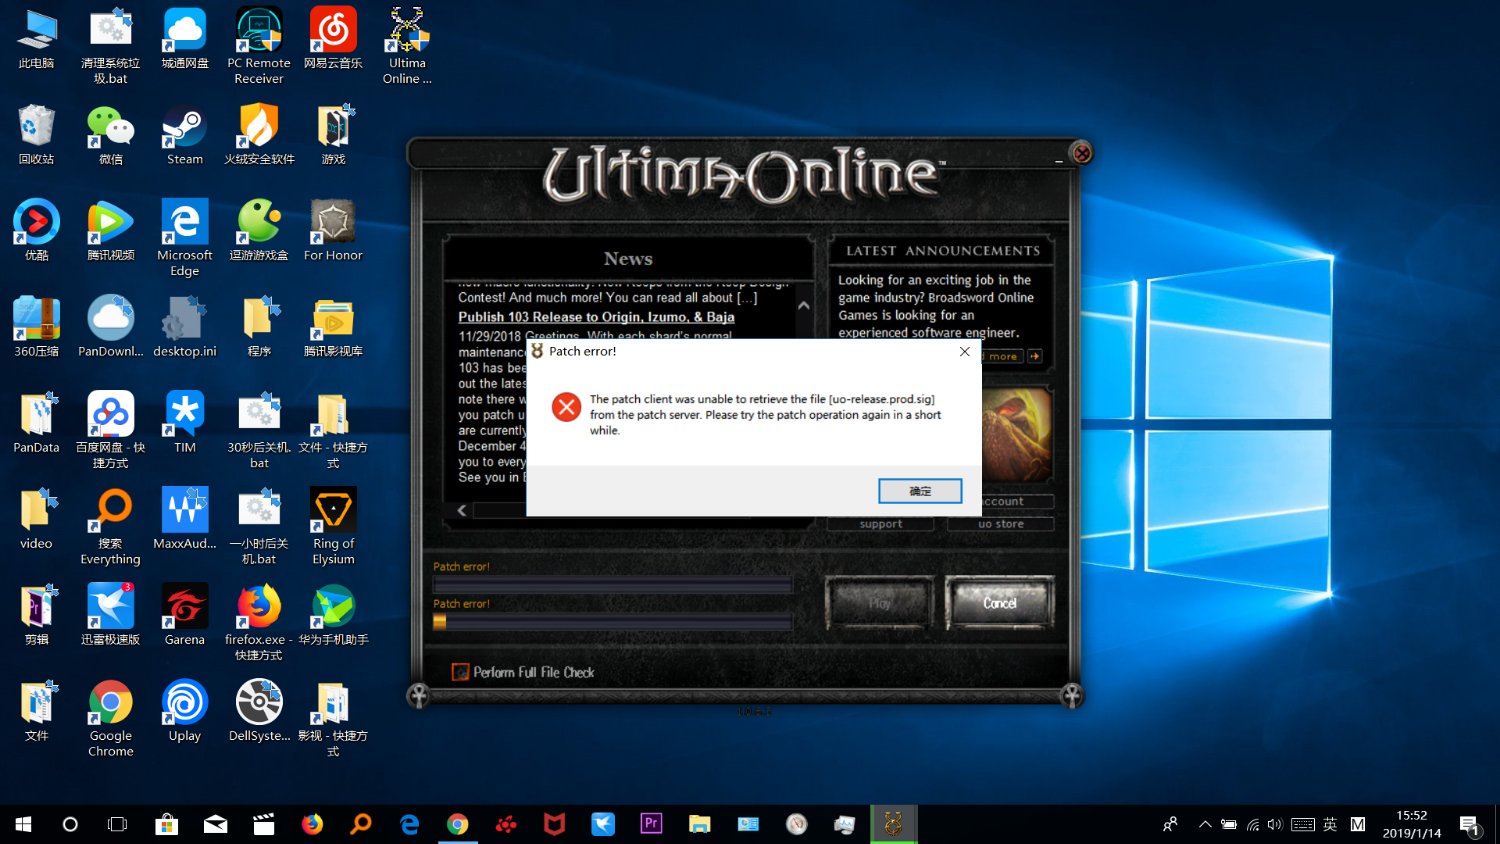Select the Google Chrome desktop icon
The image size is (1500, 844).
click(111, 718)
